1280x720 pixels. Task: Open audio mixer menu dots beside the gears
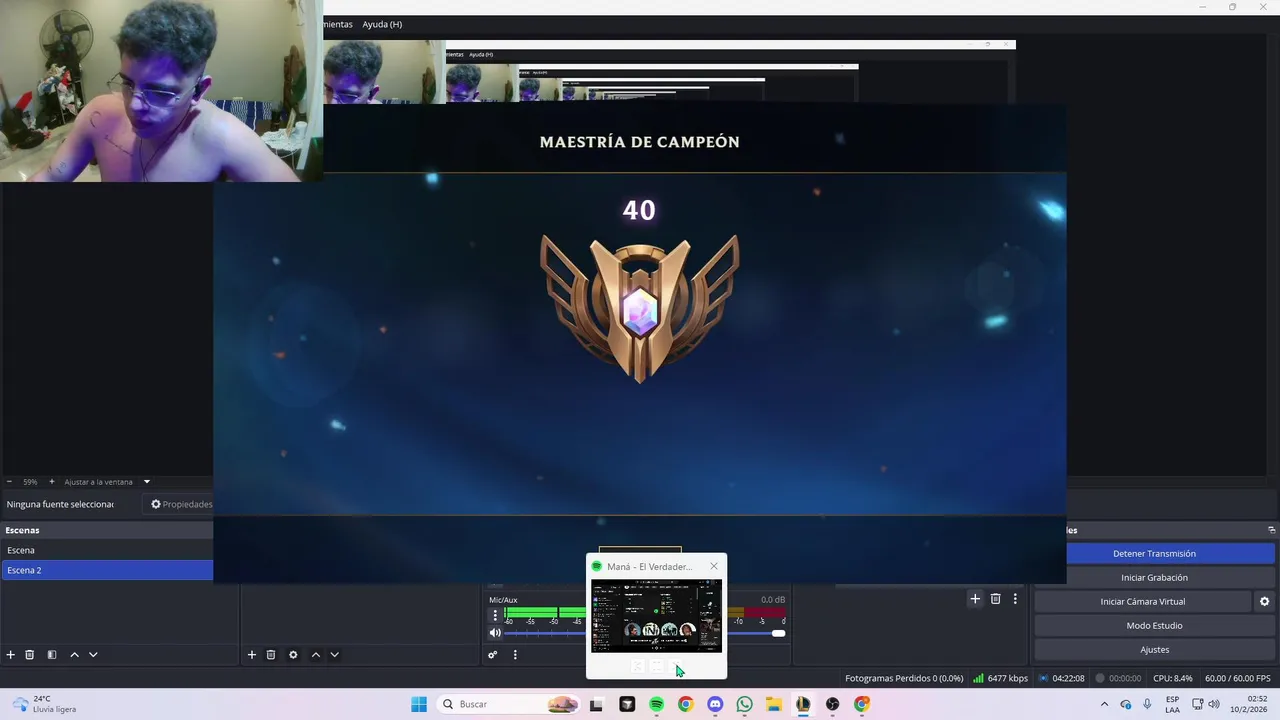pos(515,655)
